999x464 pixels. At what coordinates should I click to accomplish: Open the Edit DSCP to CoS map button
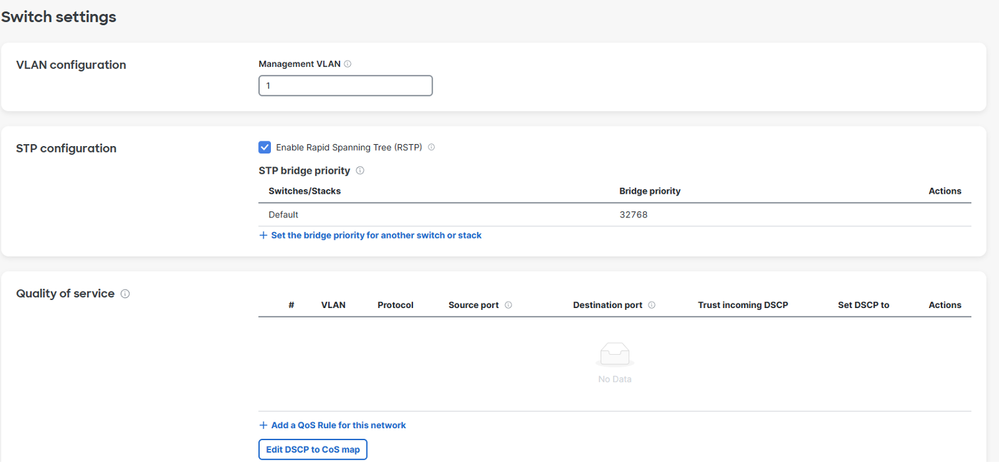pos(313,450)
